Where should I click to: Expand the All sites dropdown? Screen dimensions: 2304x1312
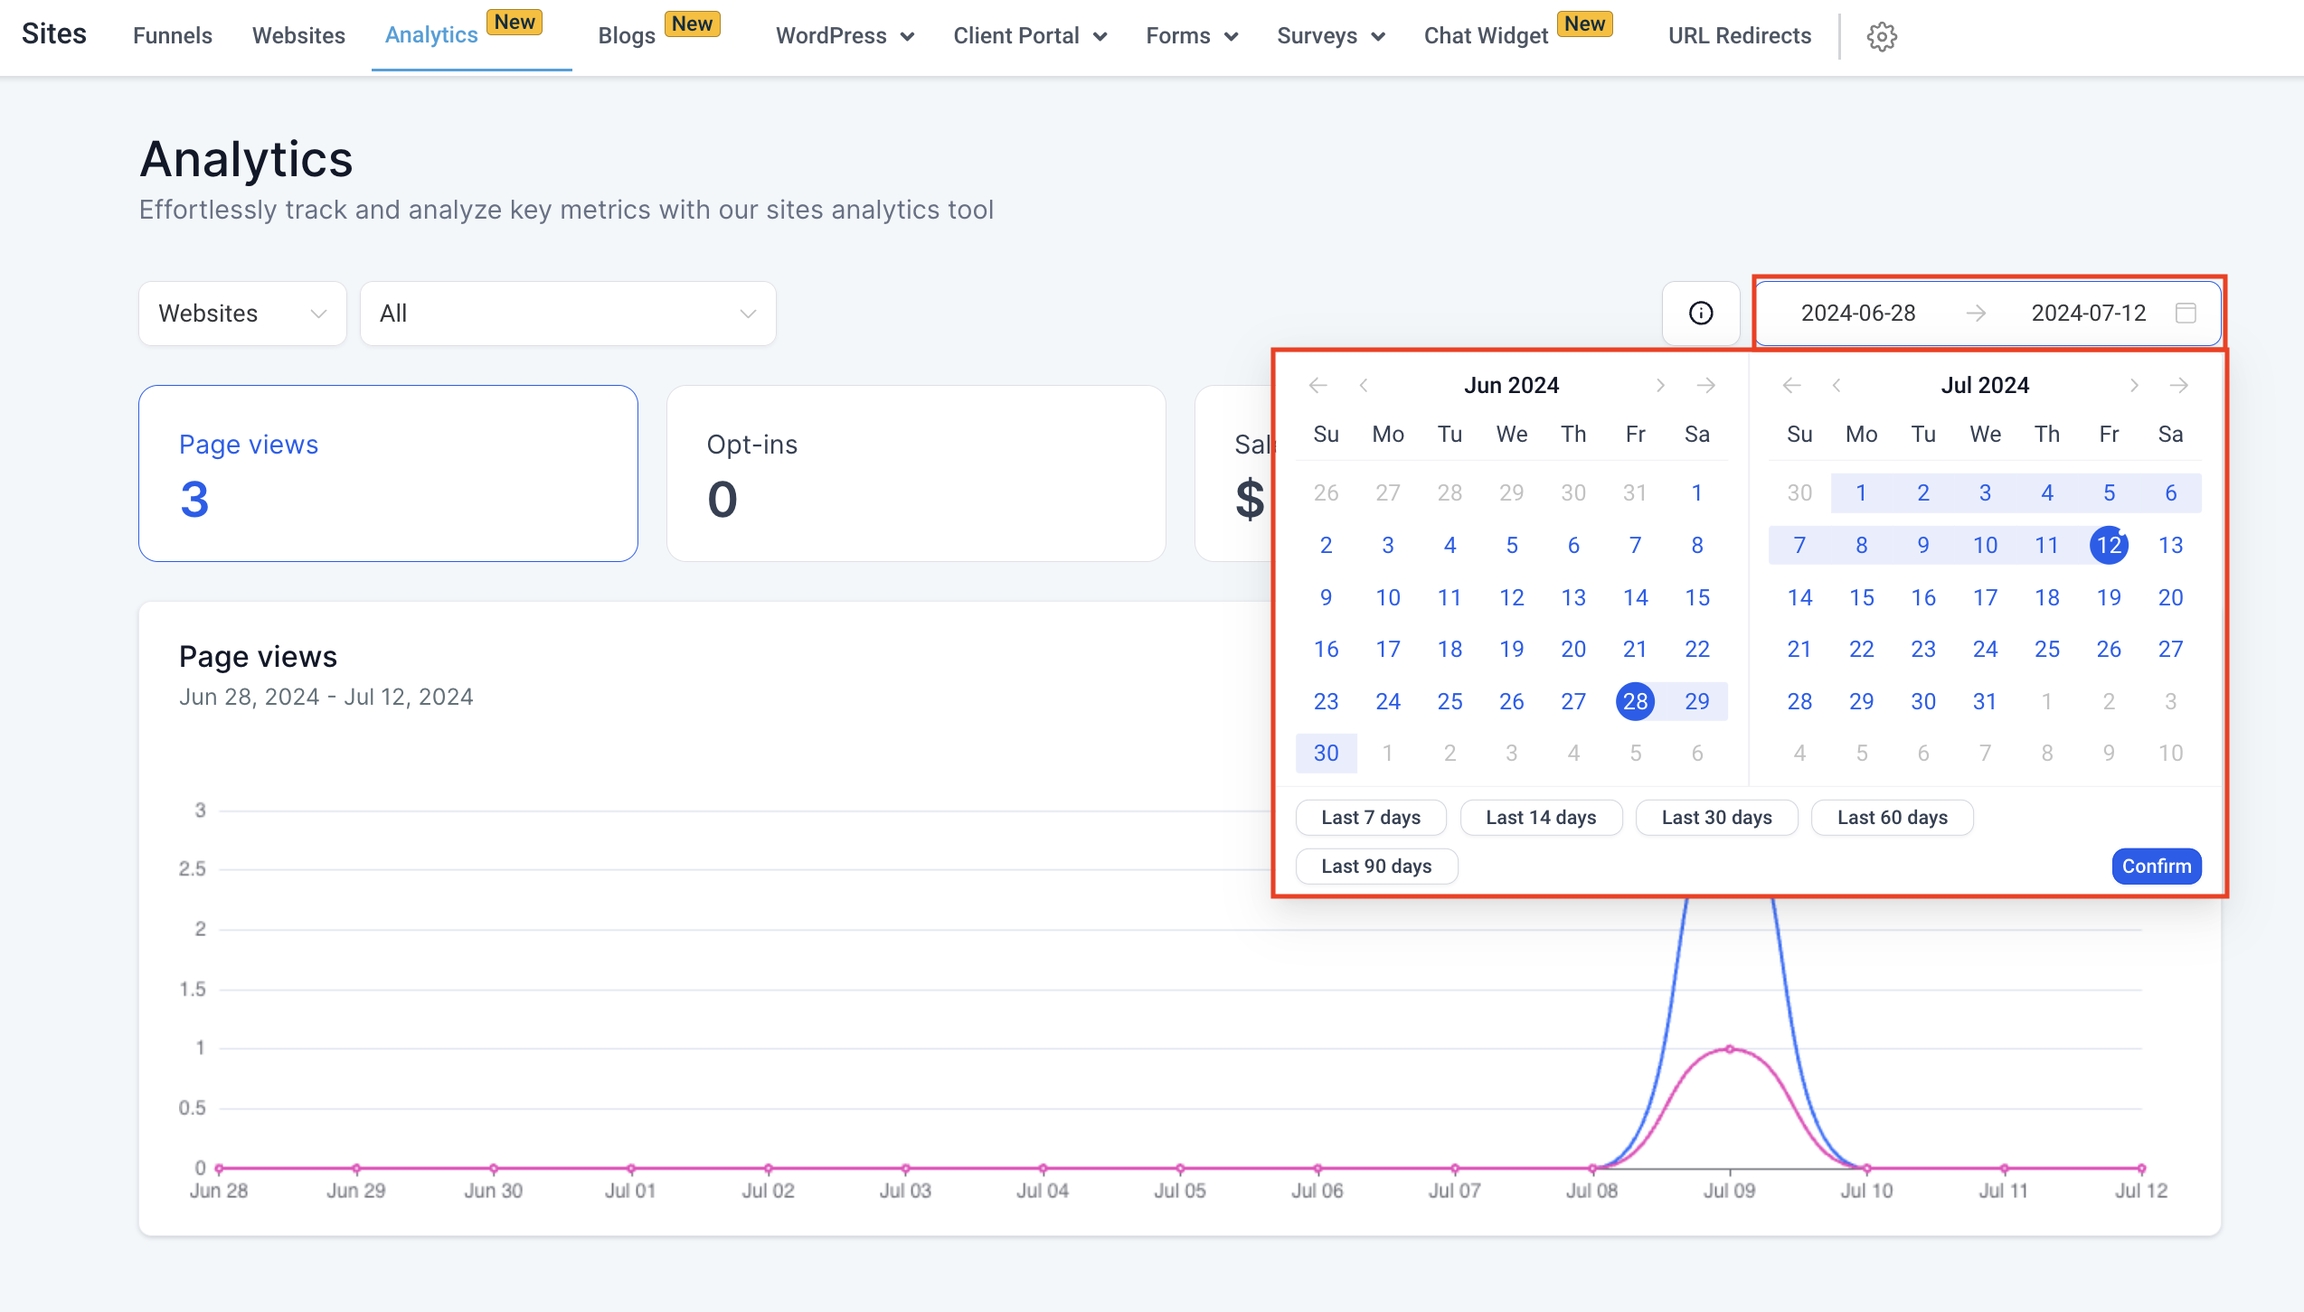(567, 313)
